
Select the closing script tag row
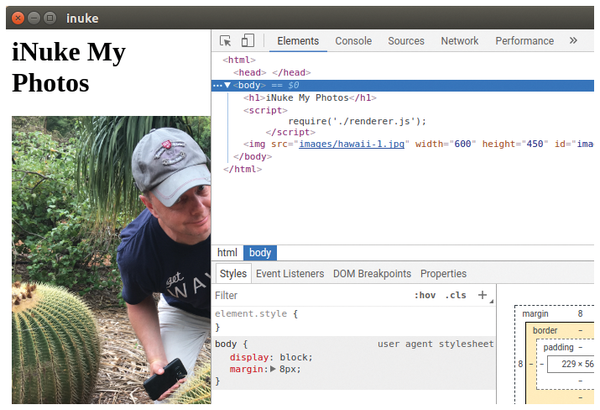pos(290,132)
